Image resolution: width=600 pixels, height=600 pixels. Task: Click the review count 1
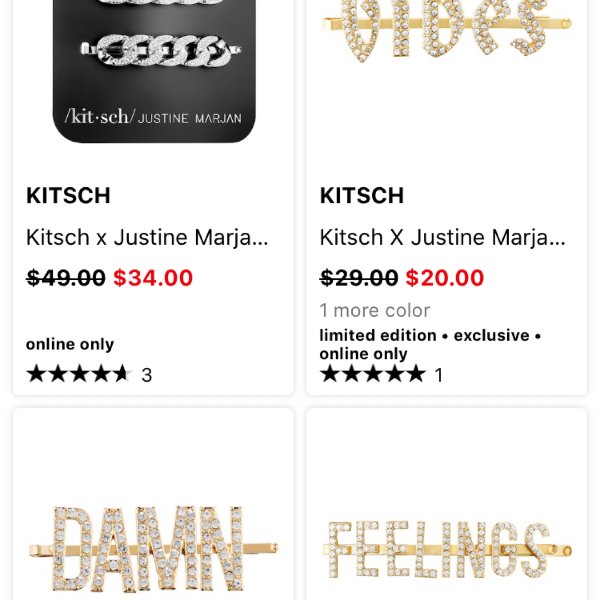pos(439,375)
